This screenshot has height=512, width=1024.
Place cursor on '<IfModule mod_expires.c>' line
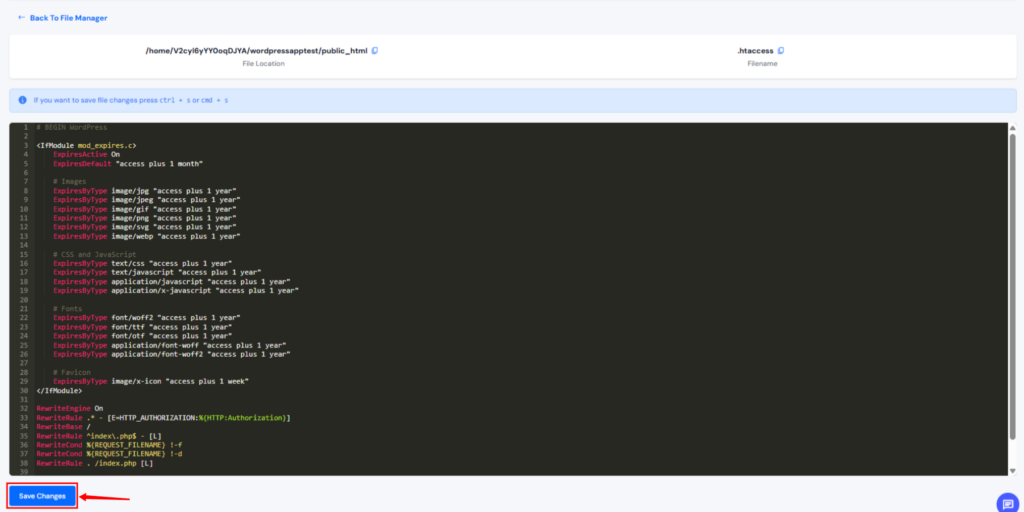[x=86, y=146]
